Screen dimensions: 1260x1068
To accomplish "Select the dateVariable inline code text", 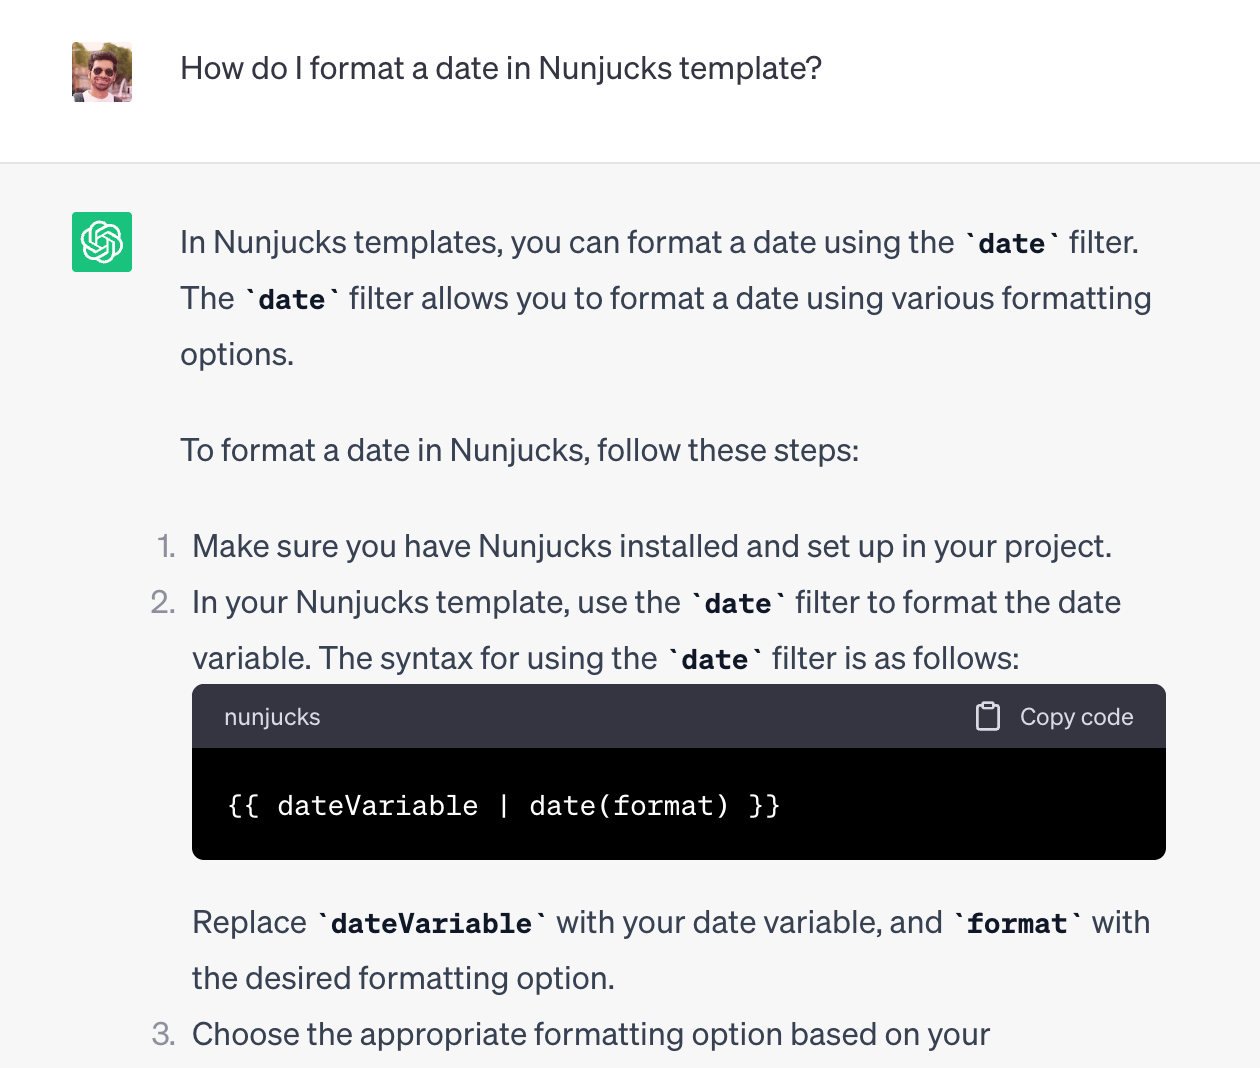I will tap(430, 922).
